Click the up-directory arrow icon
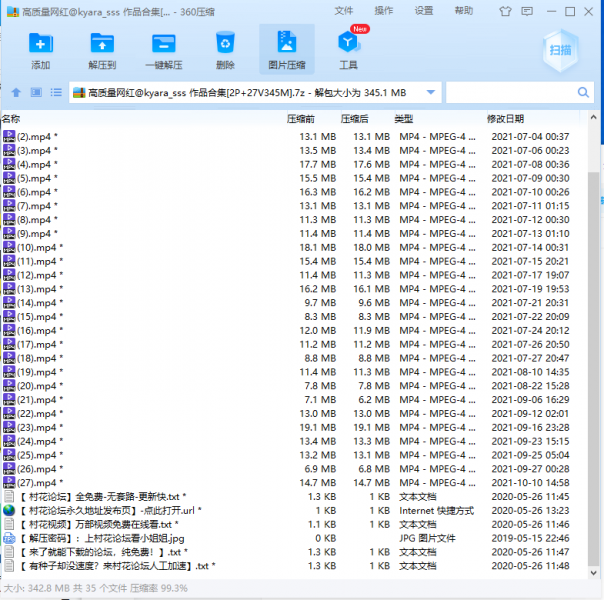Viewport: 604px width, 600px height. (x=16, y=93)
